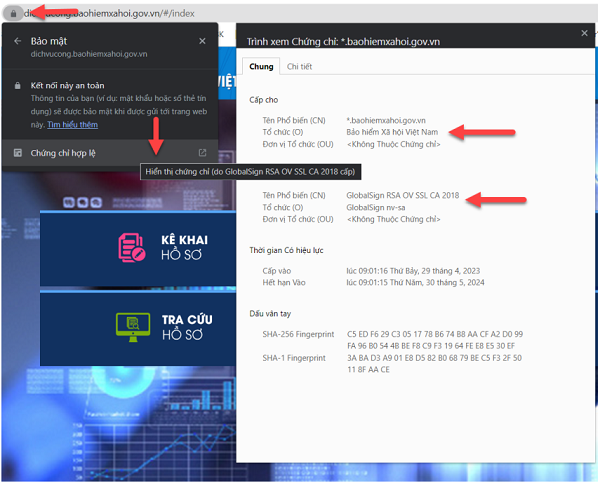The width and height of the screenshot is (600, 483).
Task: Close the certificate viewer window
Action: pyautogui.click(x=584, y=33)
